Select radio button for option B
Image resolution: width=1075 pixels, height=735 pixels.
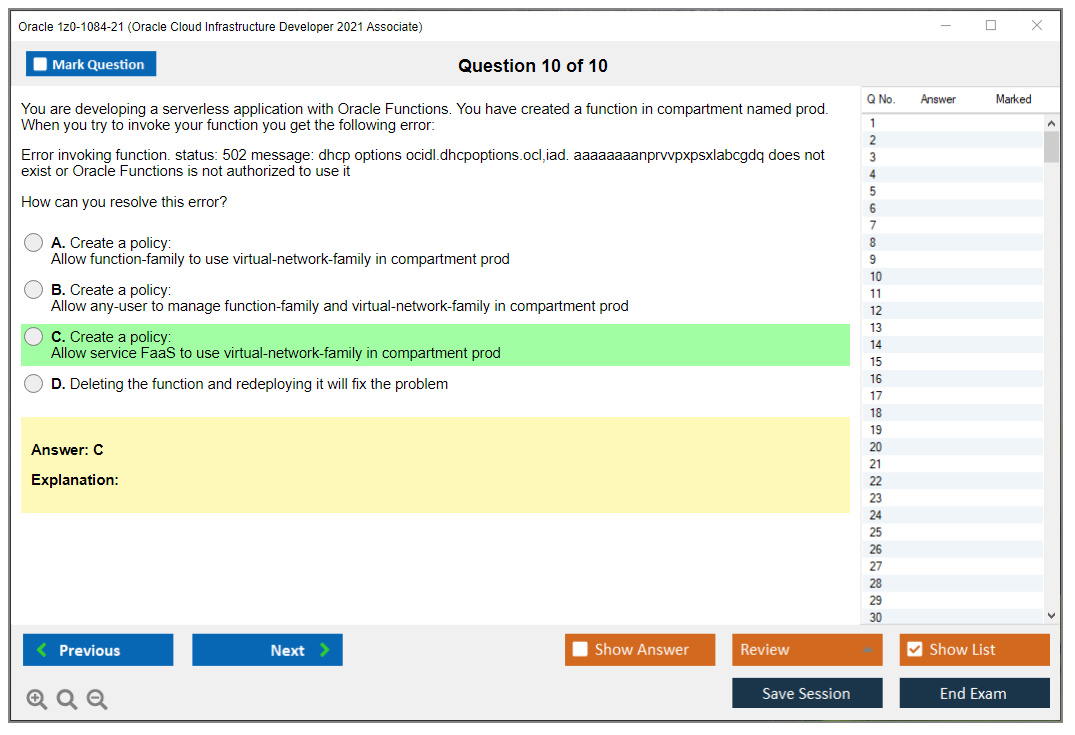pyautogui.click(x=33, y=289)
